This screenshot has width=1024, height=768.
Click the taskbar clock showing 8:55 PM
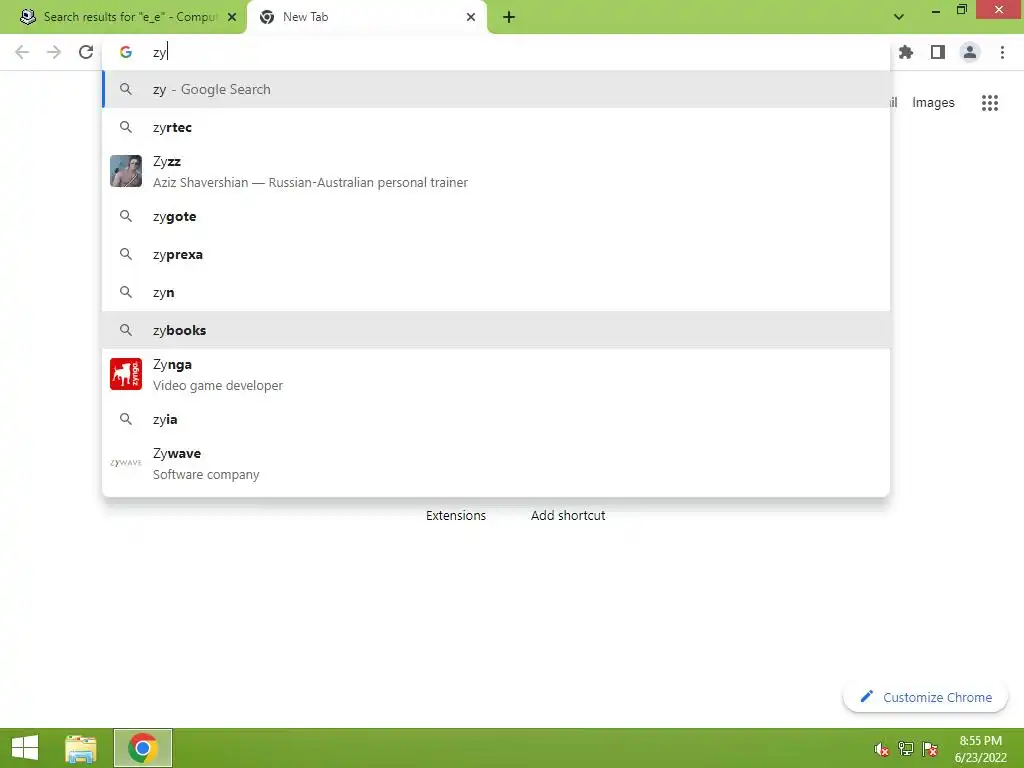click(x=980, y=749)
